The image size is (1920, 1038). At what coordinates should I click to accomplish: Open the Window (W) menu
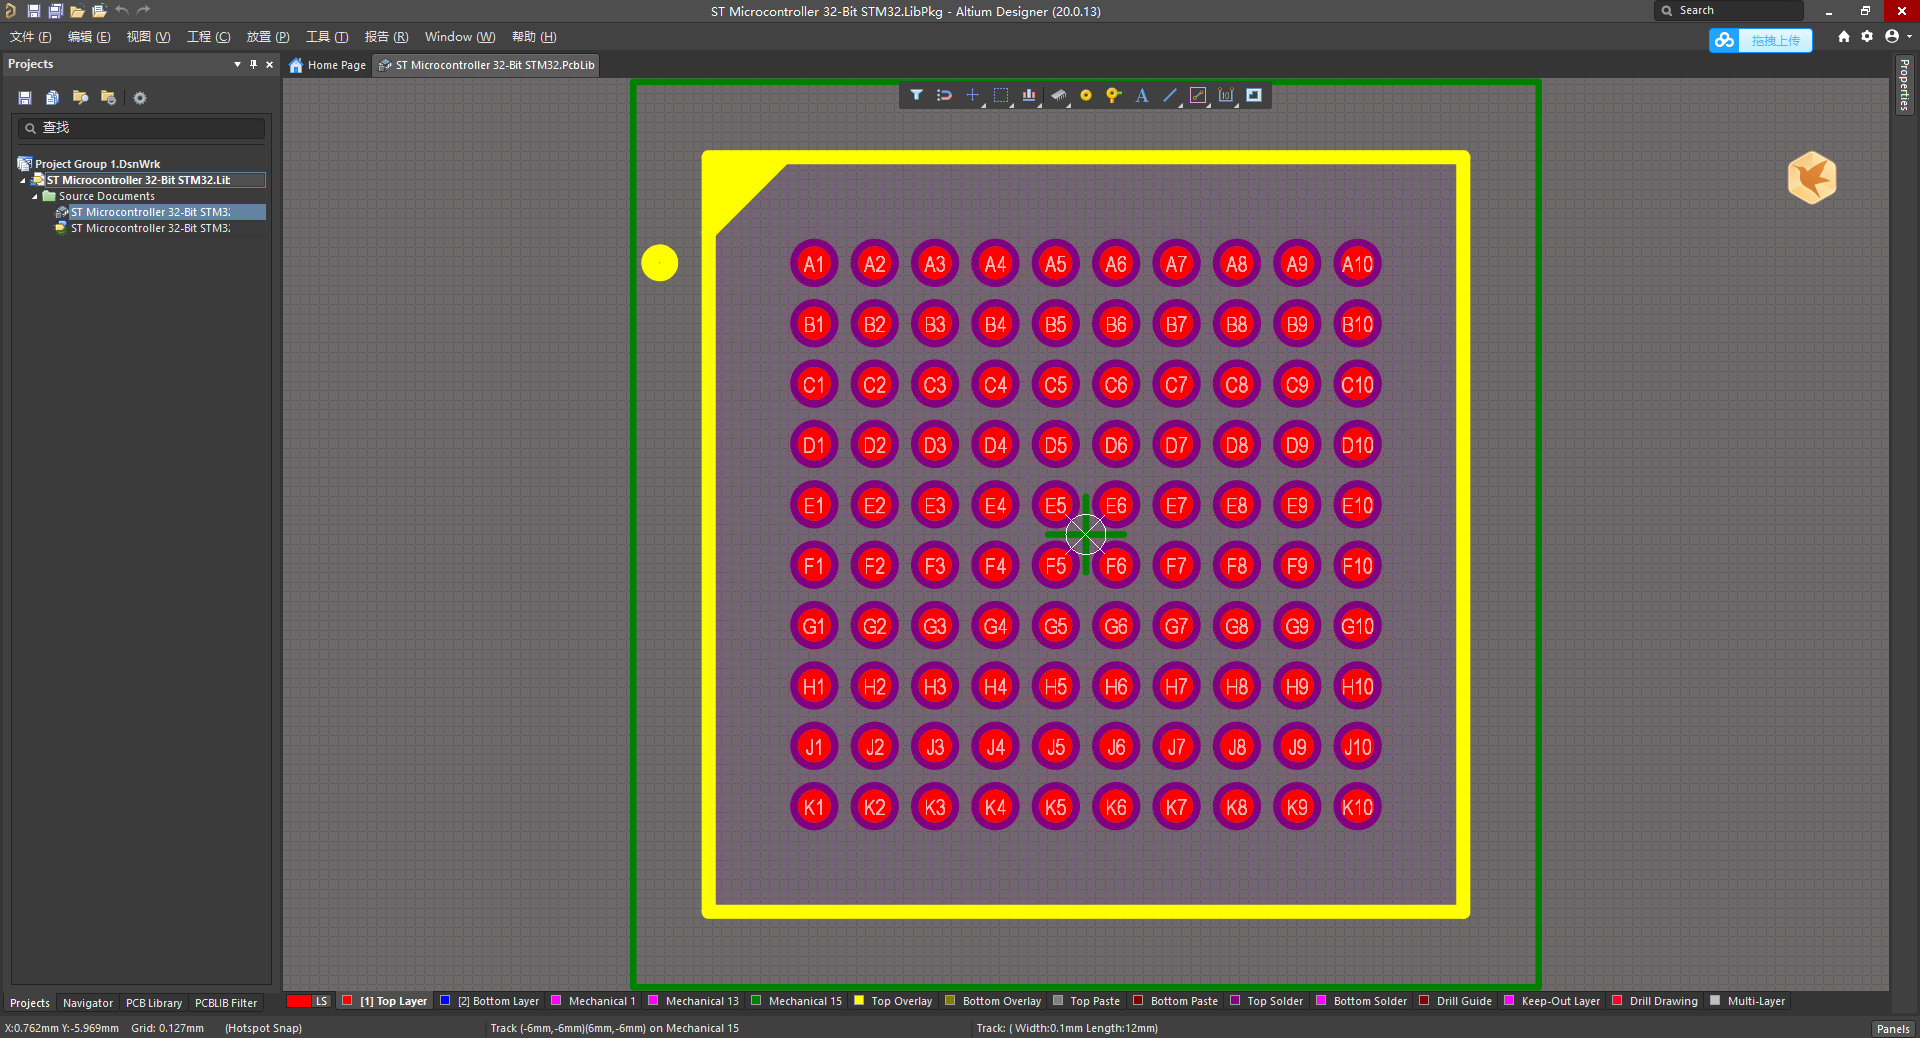tap(460, 37)
